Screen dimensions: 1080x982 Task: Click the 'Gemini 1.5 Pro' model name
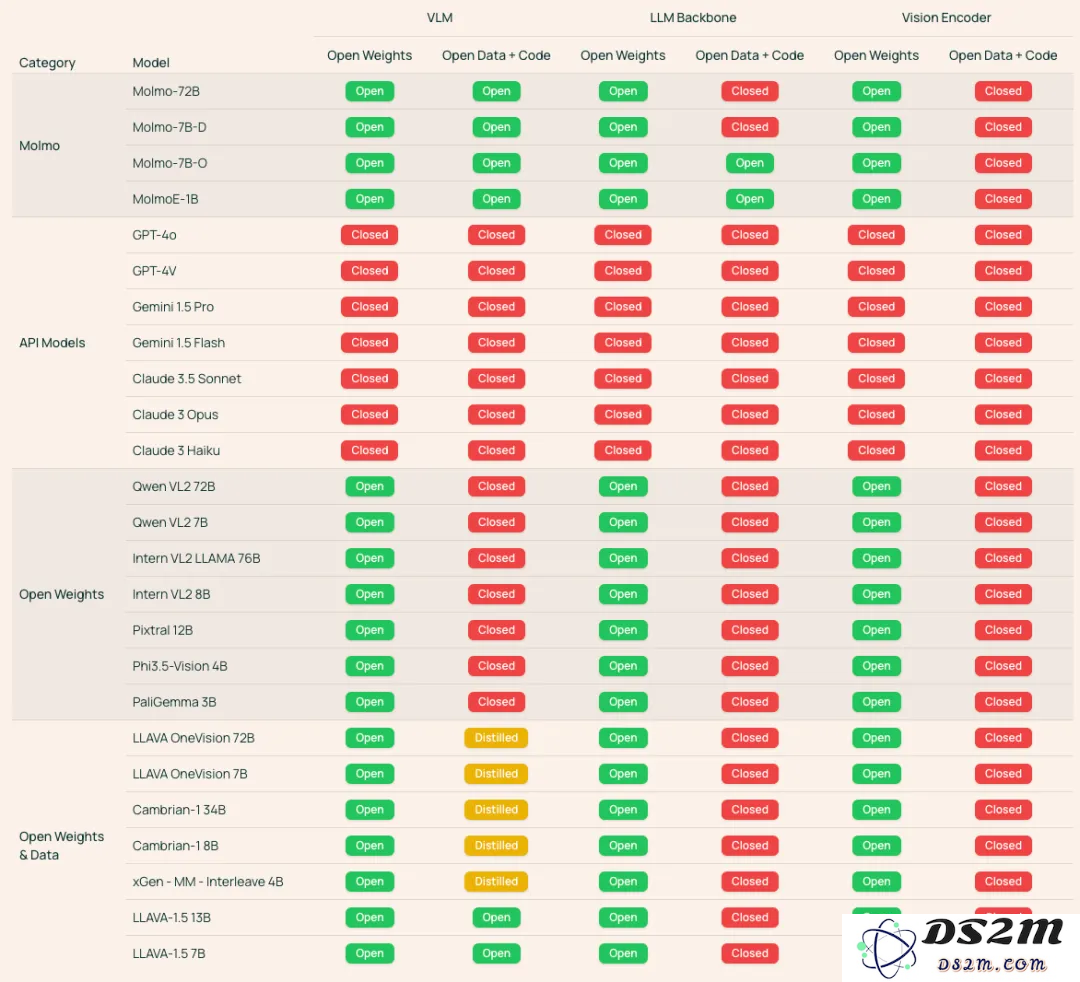pyautogui.click(x=173, y=306)
